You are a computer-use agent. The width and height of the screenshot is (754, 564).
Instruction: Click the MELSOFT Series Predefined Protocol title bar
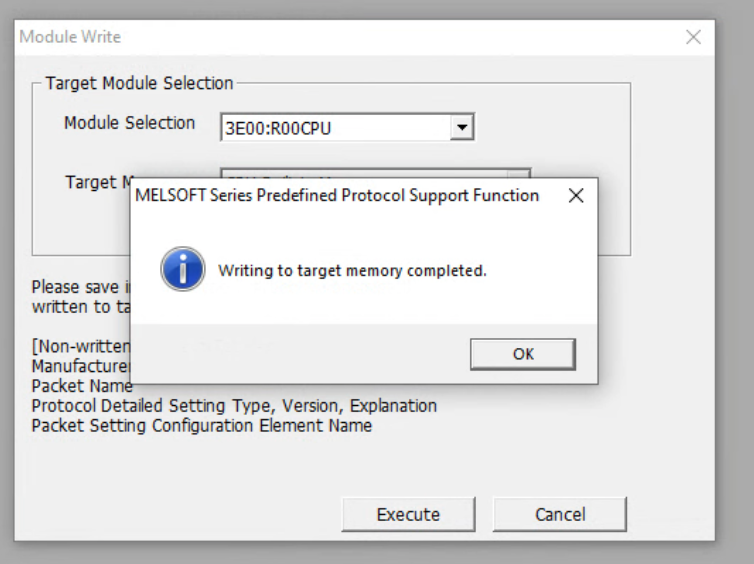pos(337,196)
